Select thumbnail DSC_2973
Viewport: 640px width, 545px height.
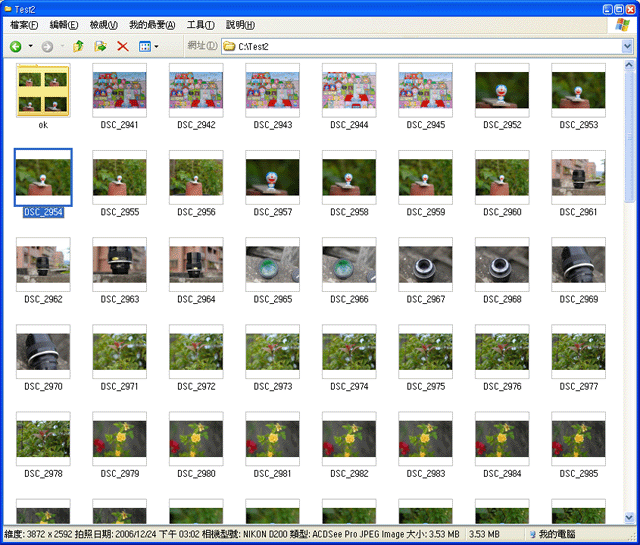pos(272,351)
